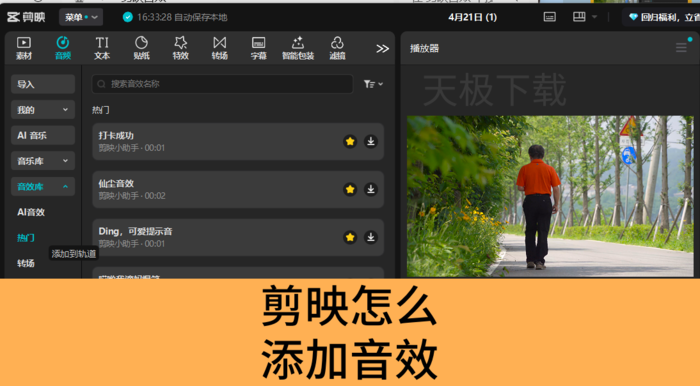Open the 贴纸 stickers tab
Image resolution: width=700 pixels, height=386 pixels.
tap(142, 48)
